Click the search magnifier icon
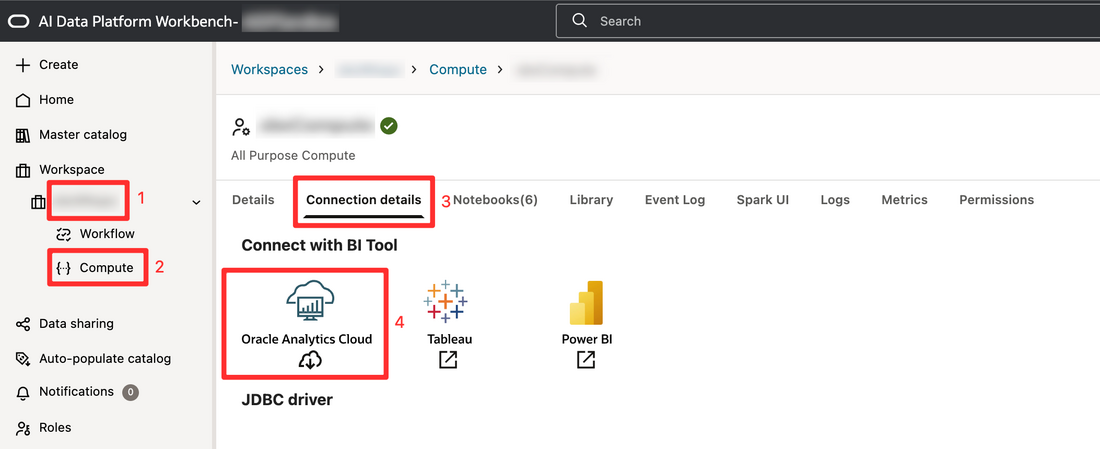The width and height of the screenshot is (1100, 449). (579, 20)
